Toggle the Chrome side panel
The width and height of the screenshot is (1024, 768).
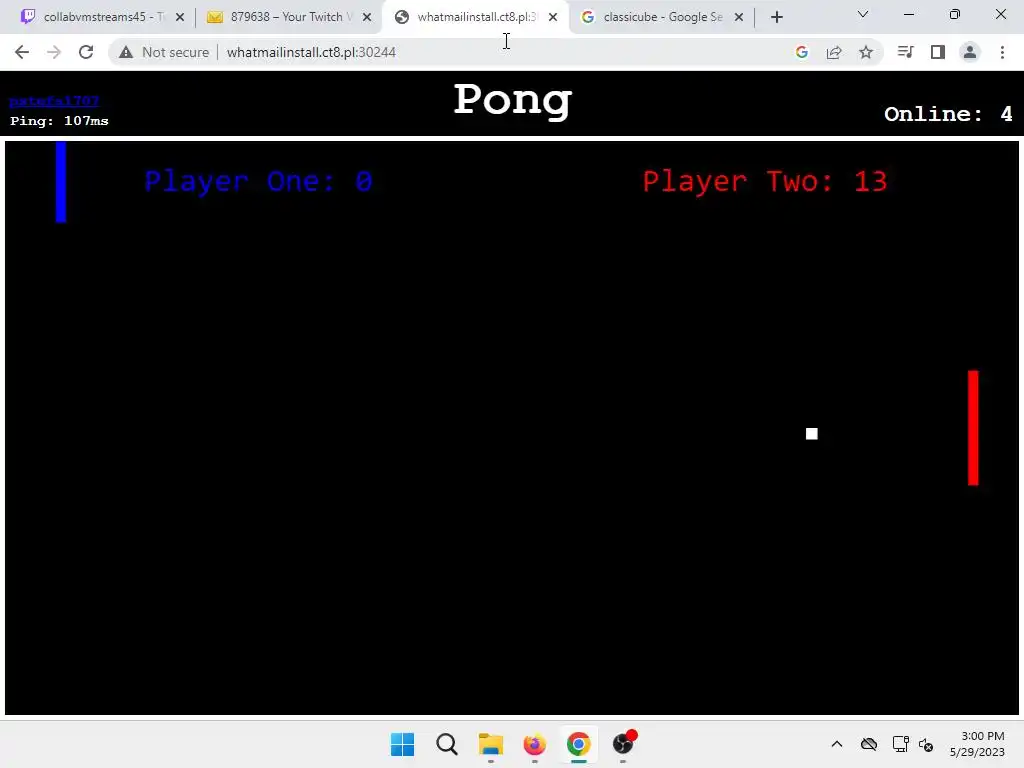(x=938, y=52)
